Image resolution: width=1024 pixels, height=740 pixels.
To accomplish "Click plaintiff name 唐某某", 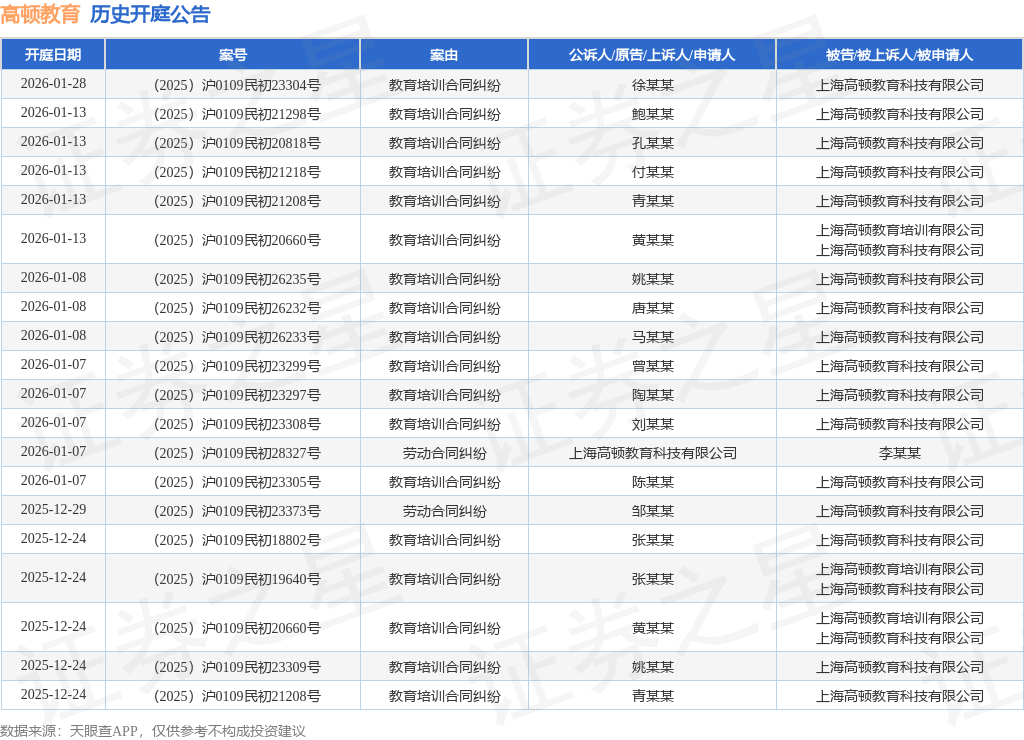I will coord(652,308).
